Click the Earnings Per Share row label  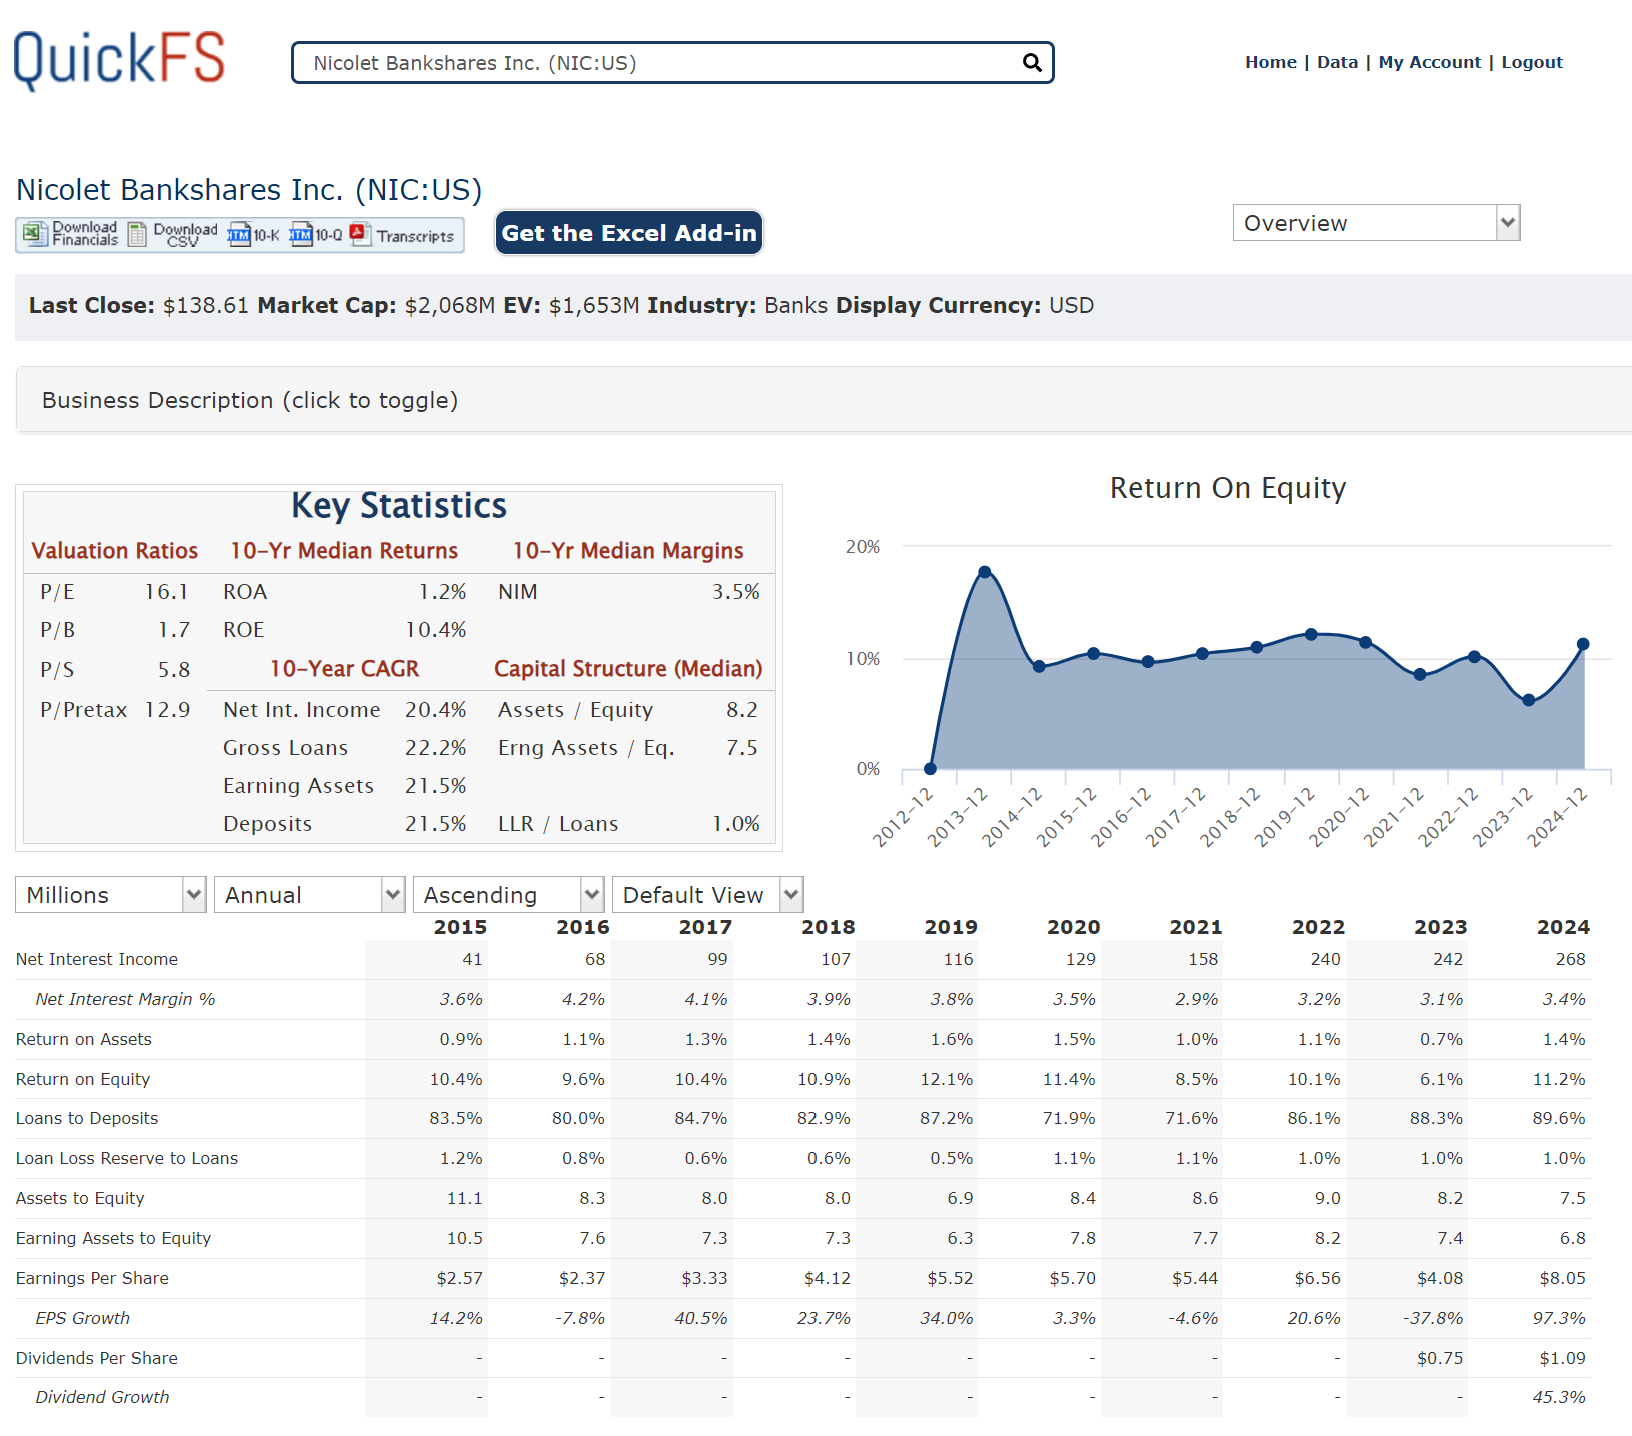point(92,1278)
